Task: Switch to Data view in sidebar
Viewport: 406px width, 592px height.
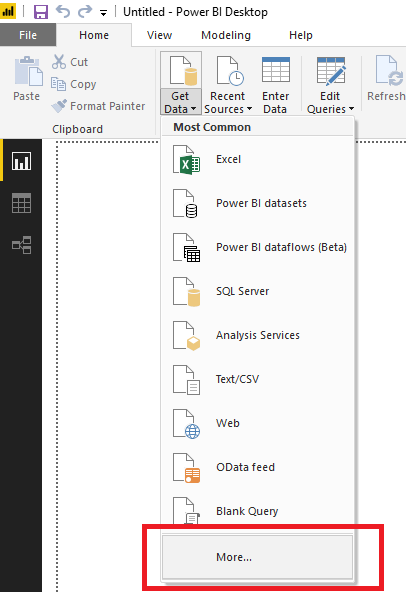Action: tap(22, 203)
